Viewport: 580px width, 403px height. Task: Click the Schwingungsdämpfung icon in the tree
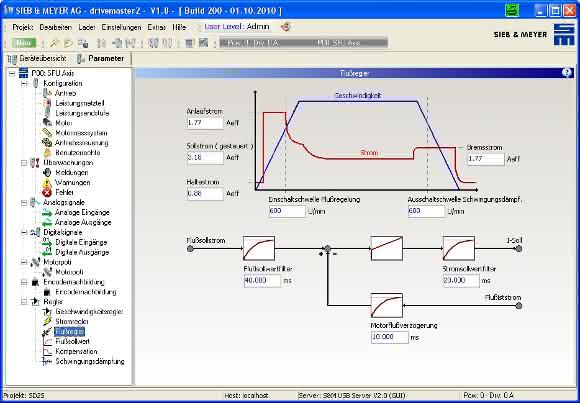click(x=47, y=361)
